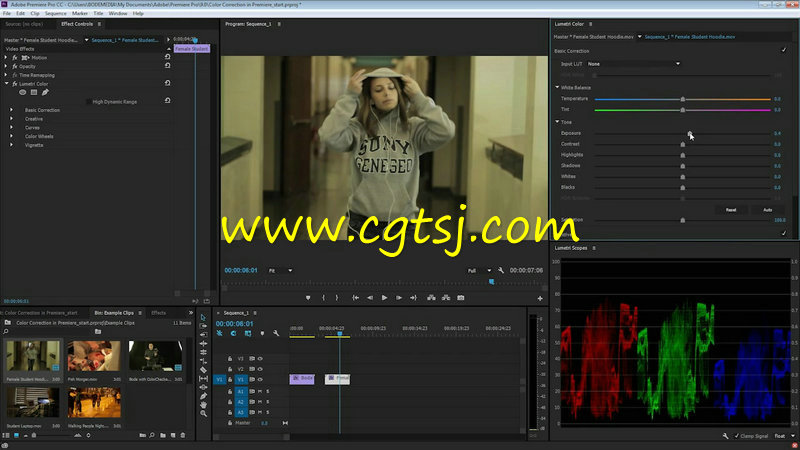Open timeline display settings wrench
The width and height of the screenshot is (800, 450).
point(276,333)
